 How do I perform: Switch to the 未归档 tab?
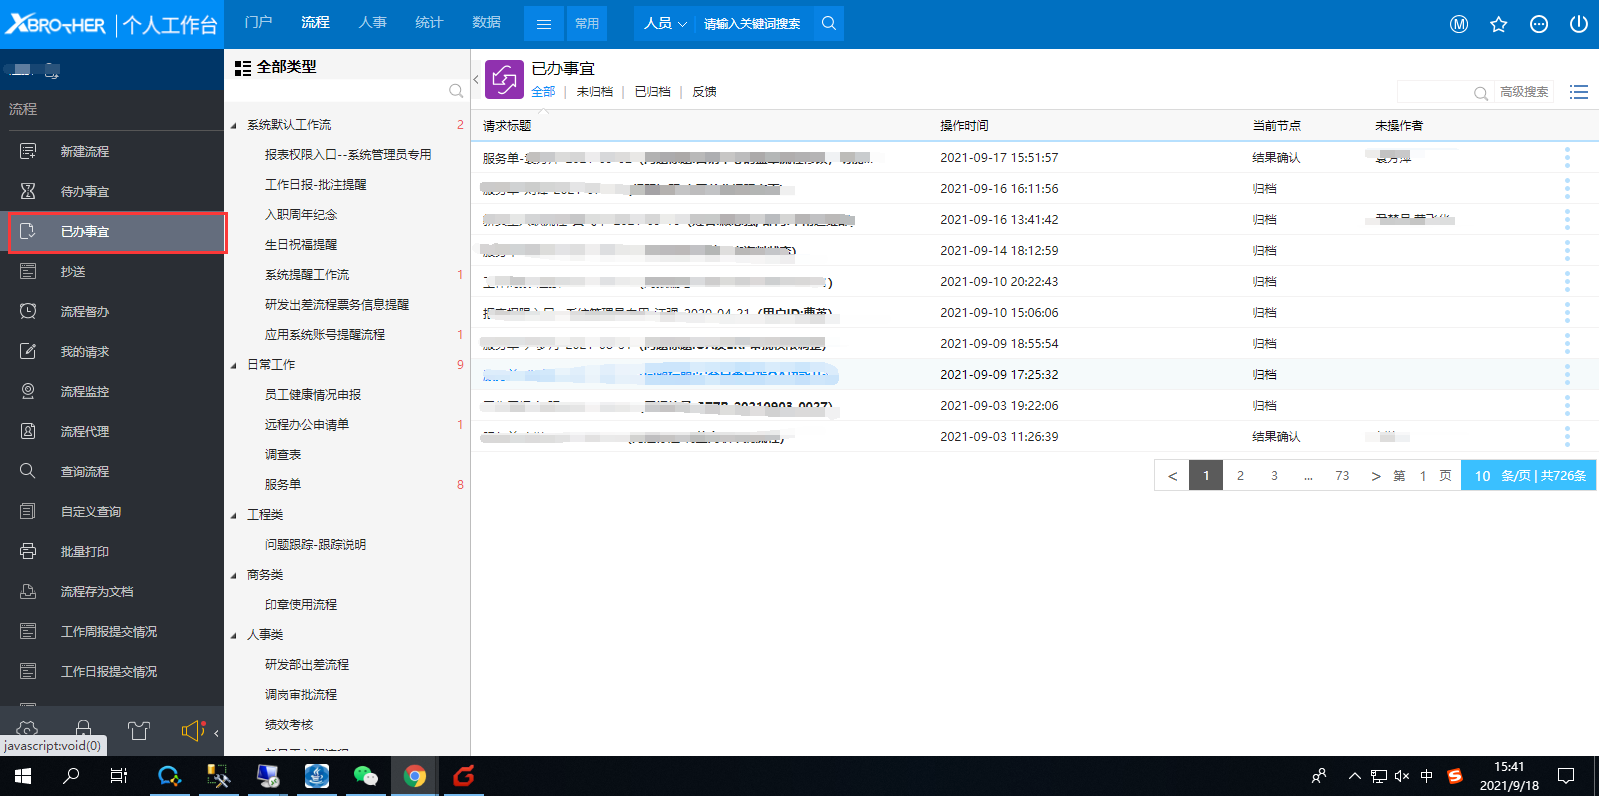594,92
